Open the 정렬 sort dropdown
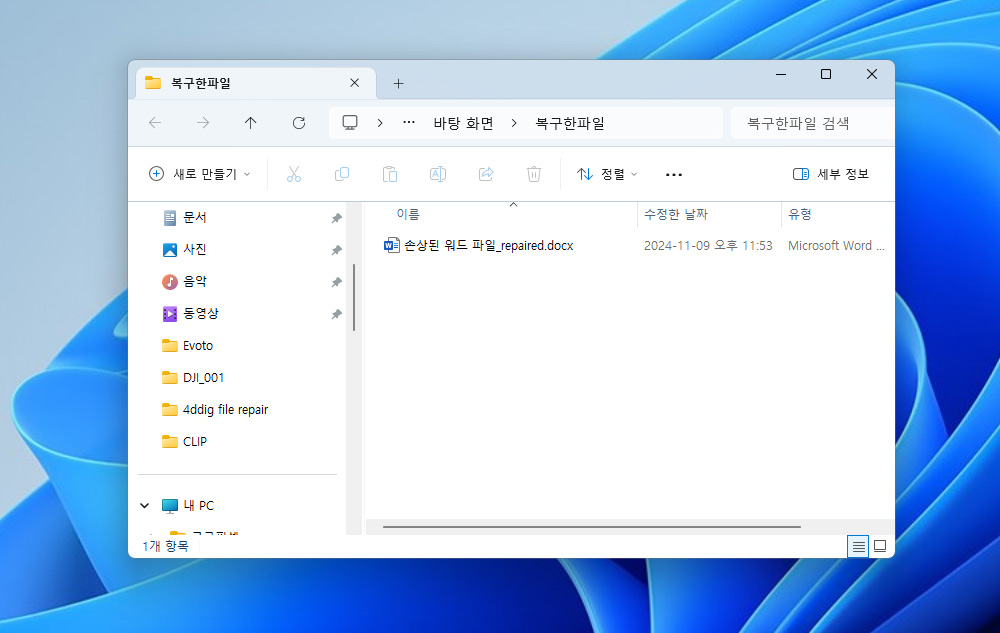This screenshot has height=633, width=1000. pos(607,174)
